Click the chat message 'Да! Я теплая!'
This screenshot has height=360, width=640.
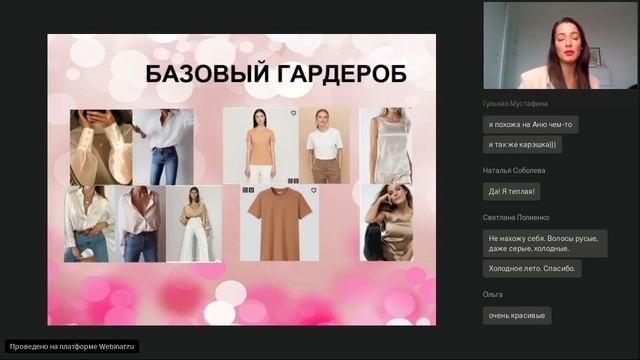coord(511,191)
